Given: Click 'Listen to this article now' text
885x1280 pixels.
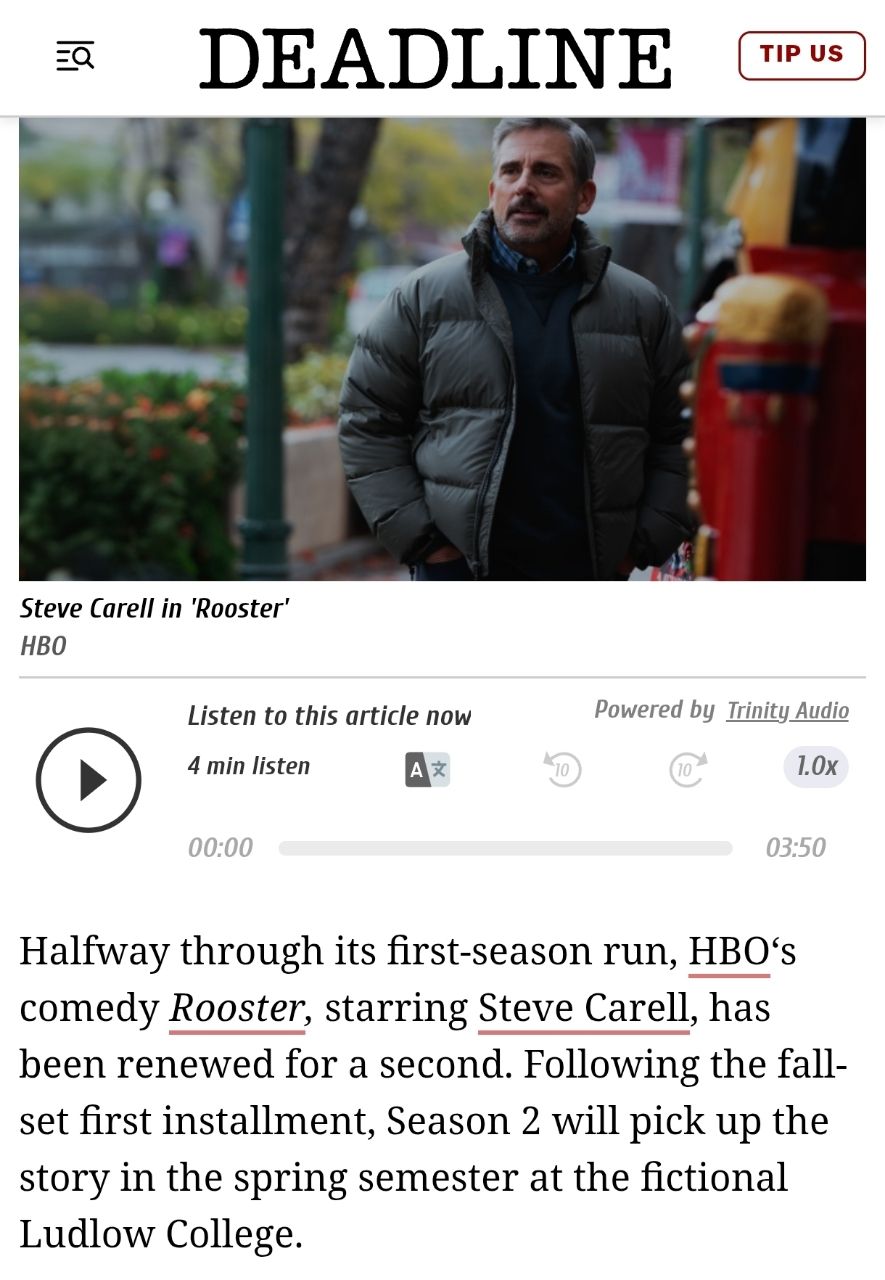Looking at the screenshot, I should (329, 716).
